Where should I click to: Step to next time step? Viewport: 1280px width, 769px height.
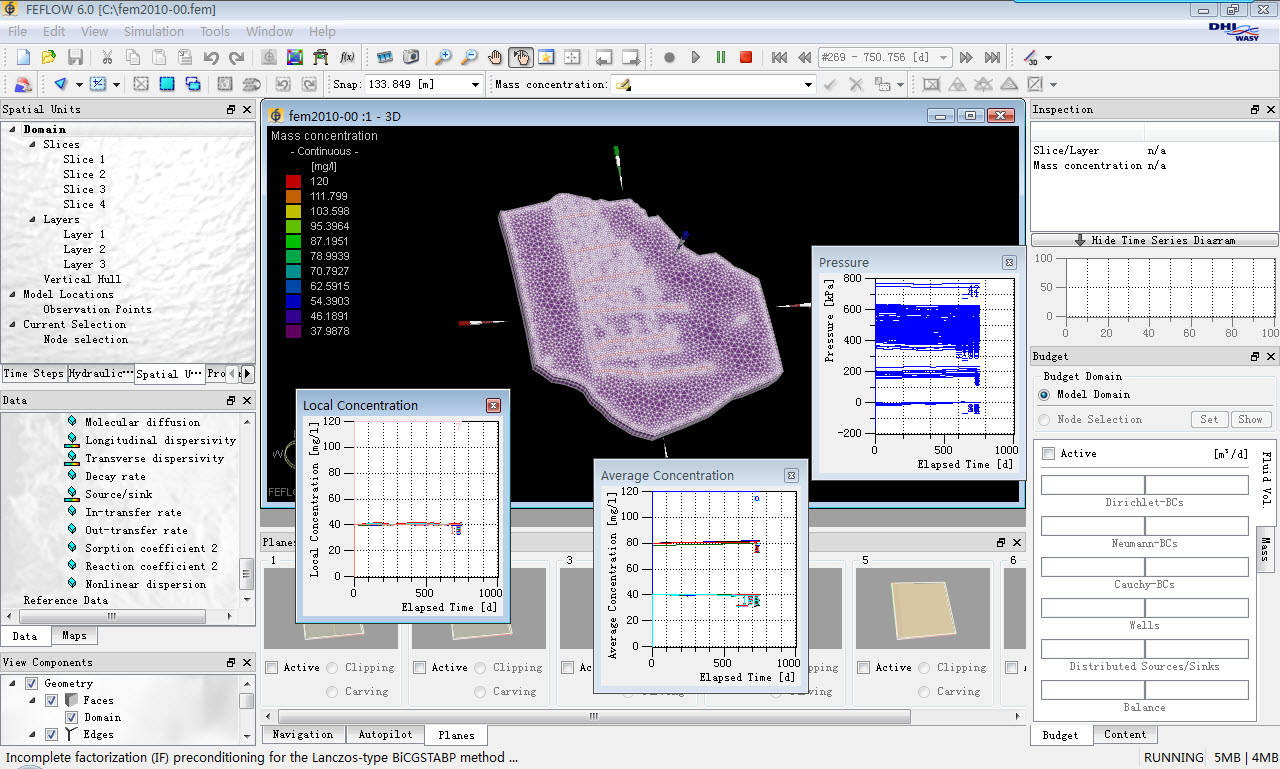(x=967, y=58)
